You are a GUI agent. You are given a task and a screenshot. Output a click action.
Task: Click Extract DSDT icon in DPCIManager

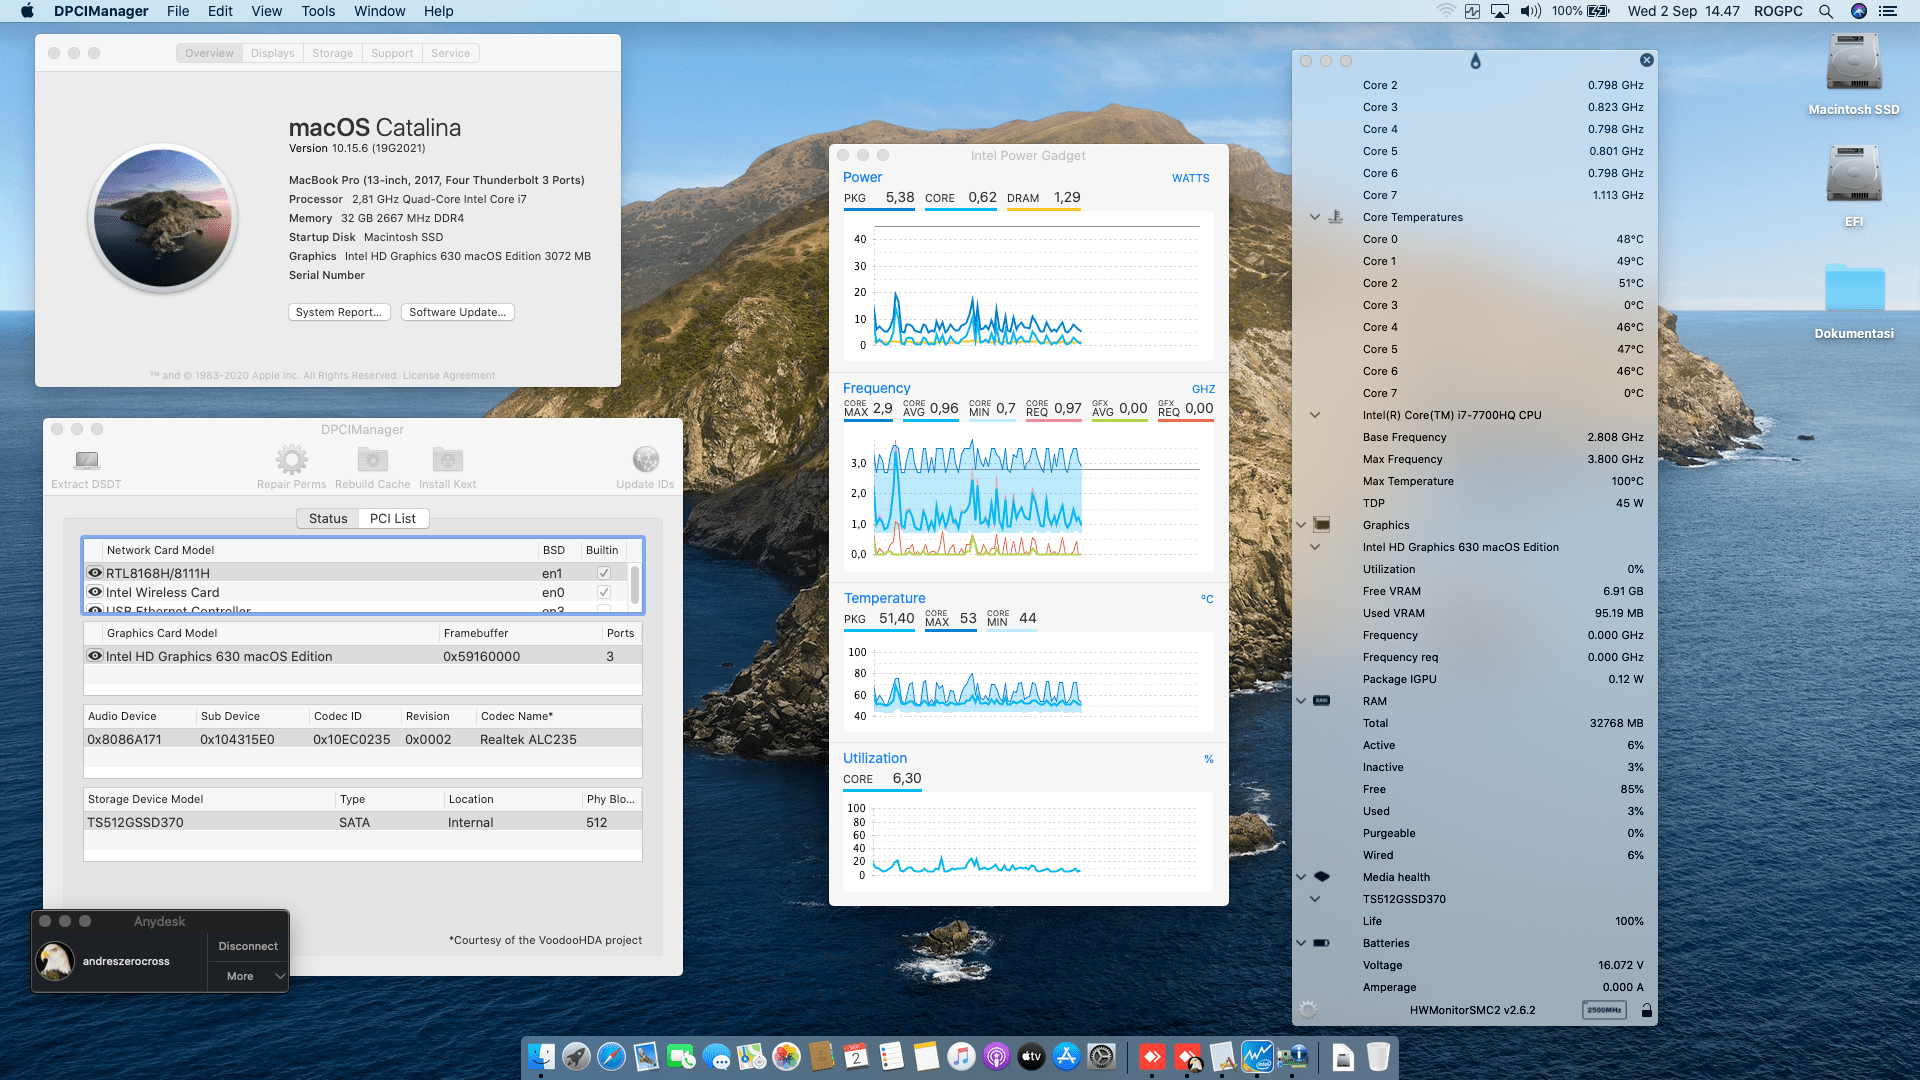coord(87,460)
